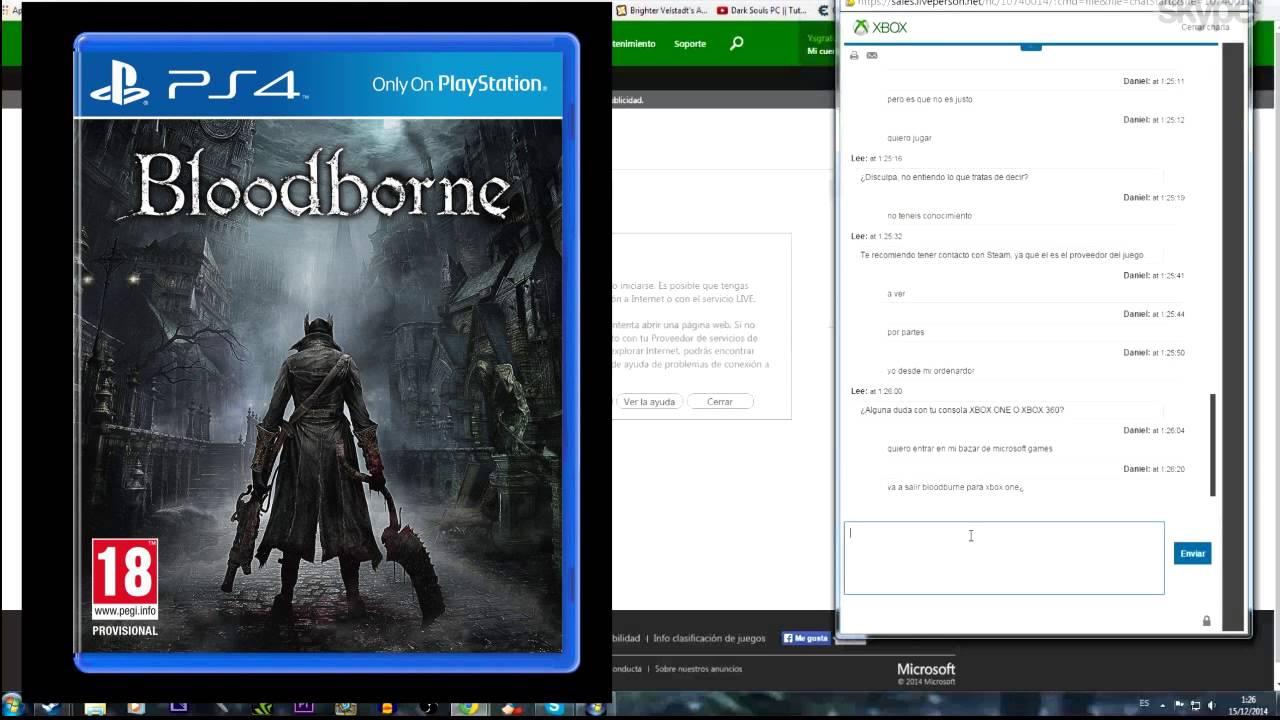Viewport: 1280px width, 720px height.
Task: Open the search magnifier on Xbox site
Action: (737, 43)
